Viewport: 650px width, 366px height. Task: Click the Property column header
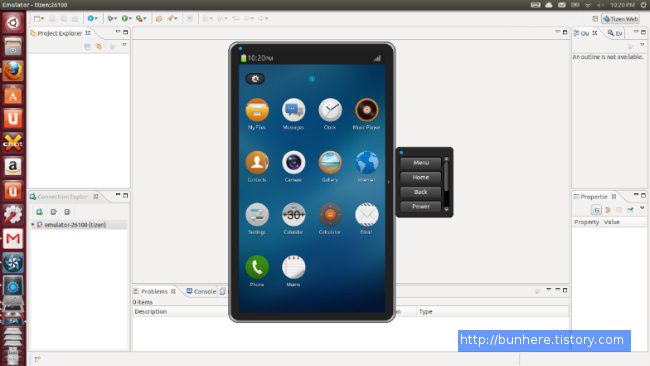(586, 222)
